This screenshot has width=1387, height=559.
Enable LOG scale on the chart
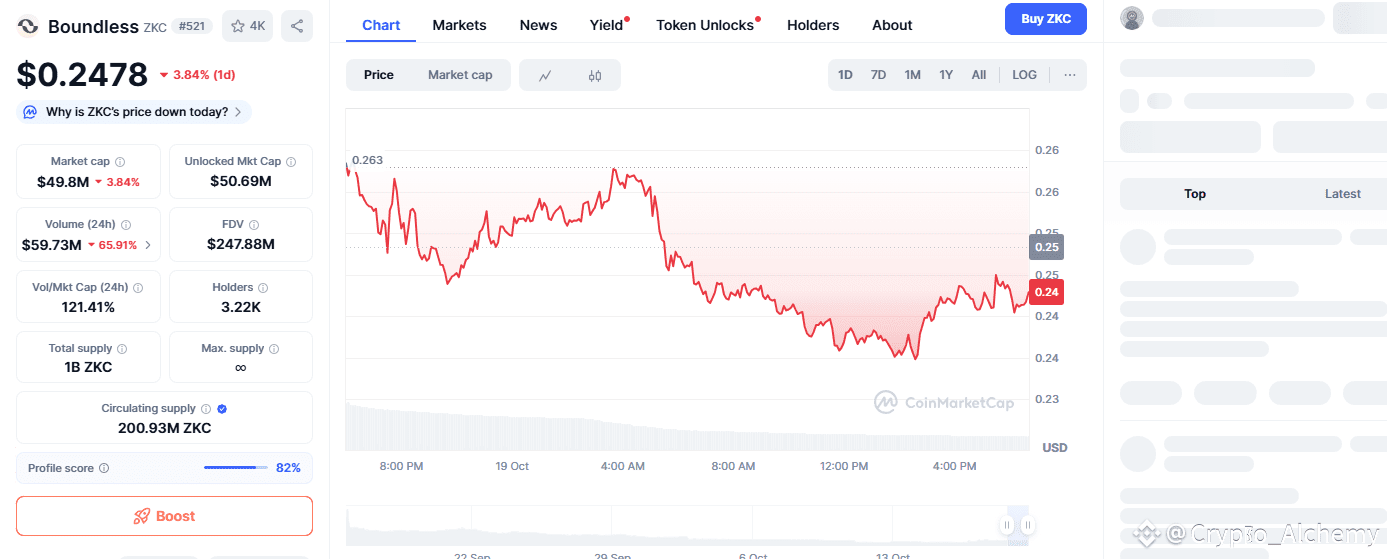coord(1024,75)
